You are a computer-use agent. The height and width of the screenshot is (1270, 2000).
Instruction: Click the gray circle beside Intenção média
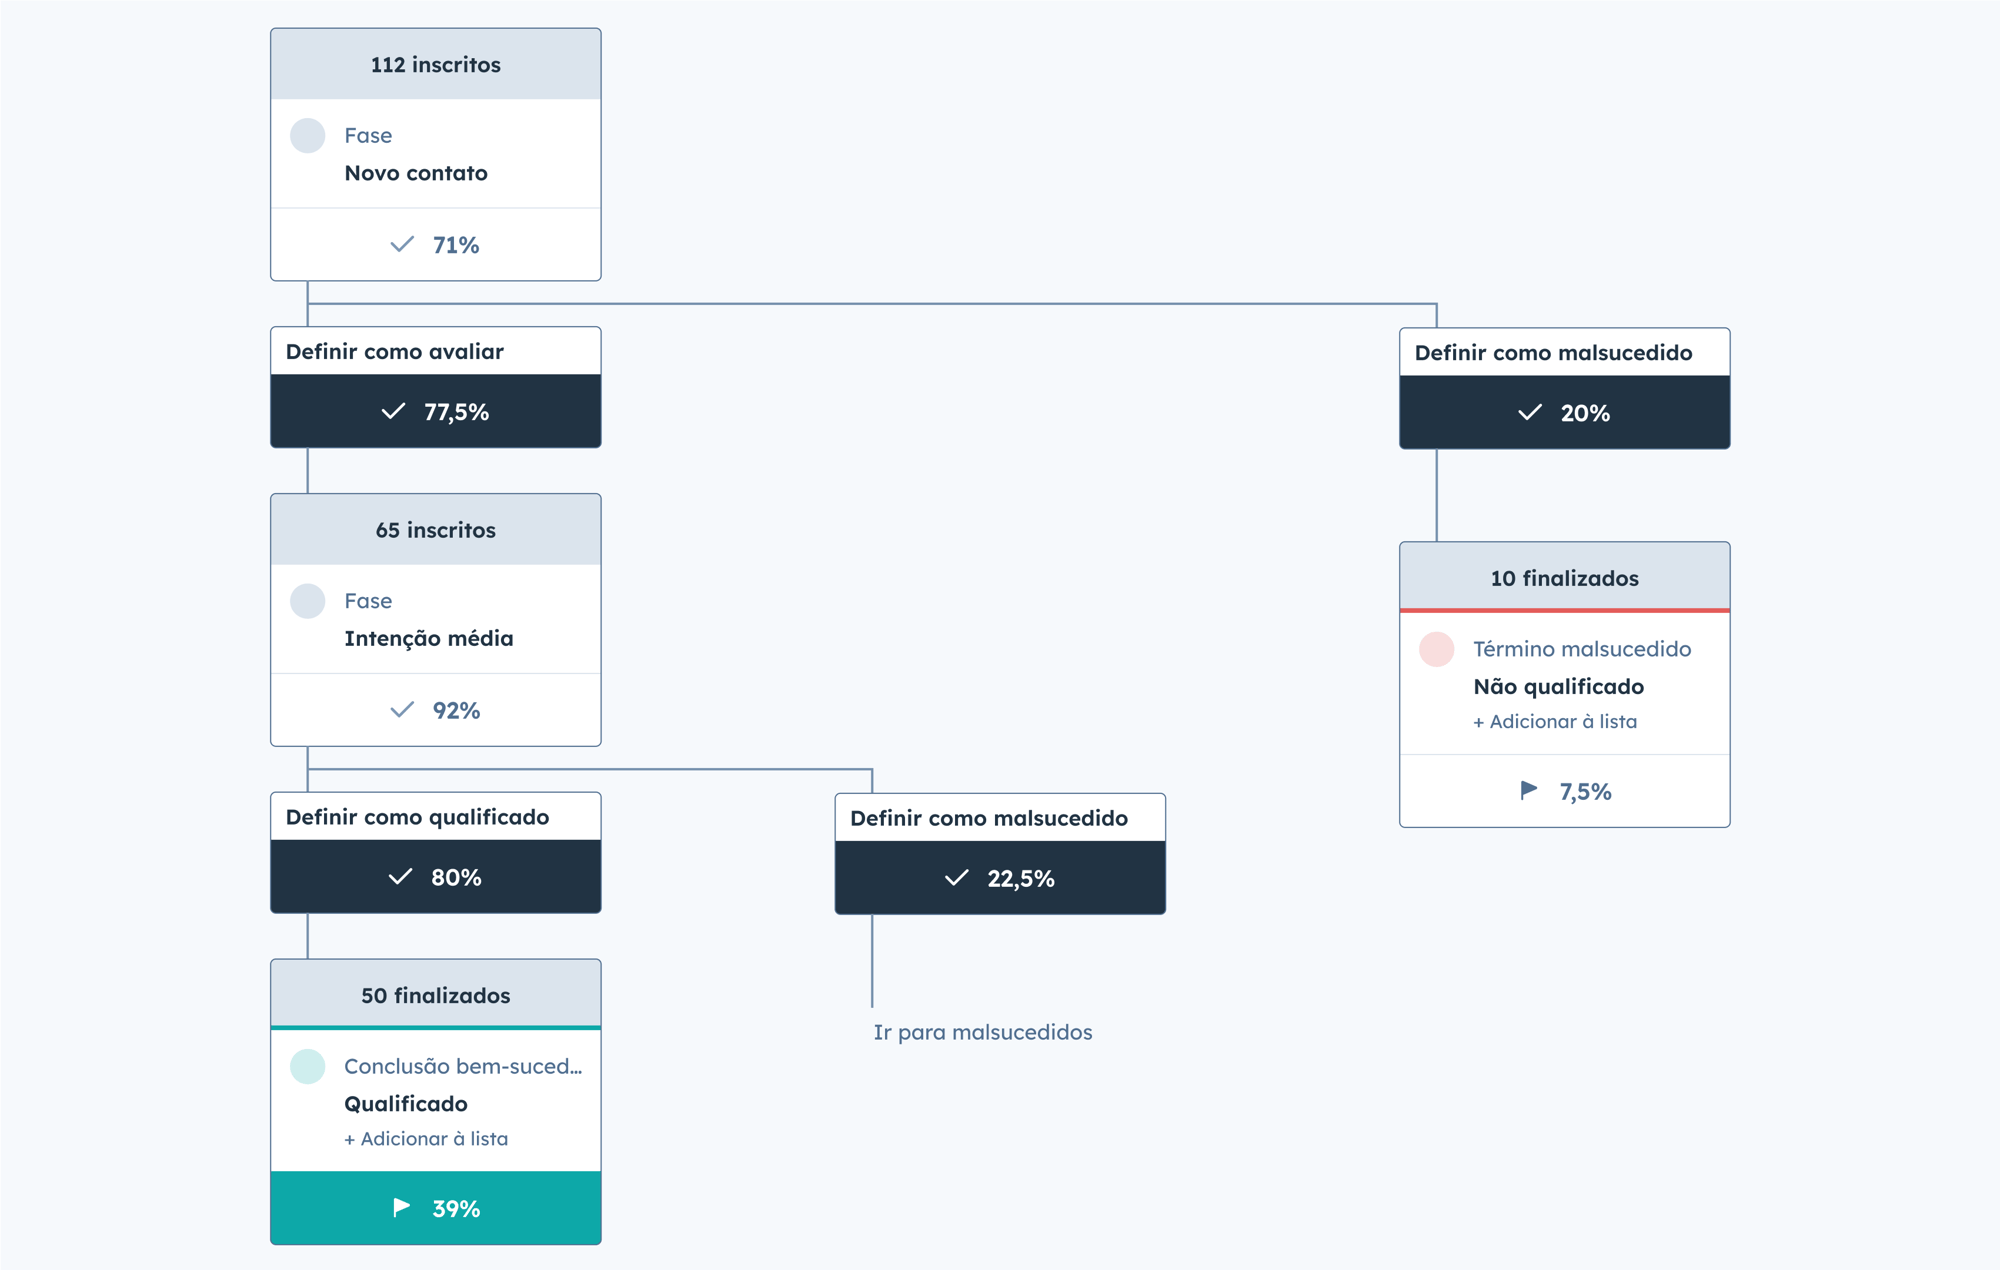coord(307,601)
